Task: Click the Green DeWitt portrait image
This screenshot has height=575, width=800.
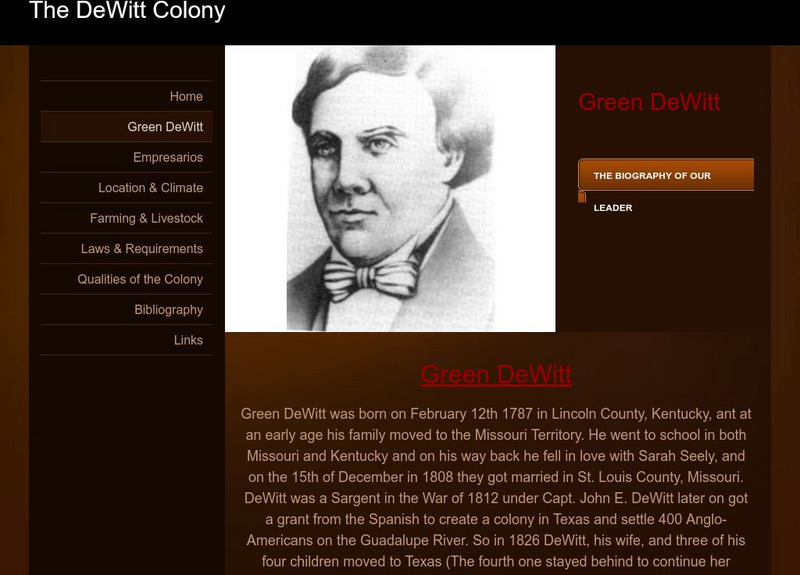Action: (x=390, y=188)
